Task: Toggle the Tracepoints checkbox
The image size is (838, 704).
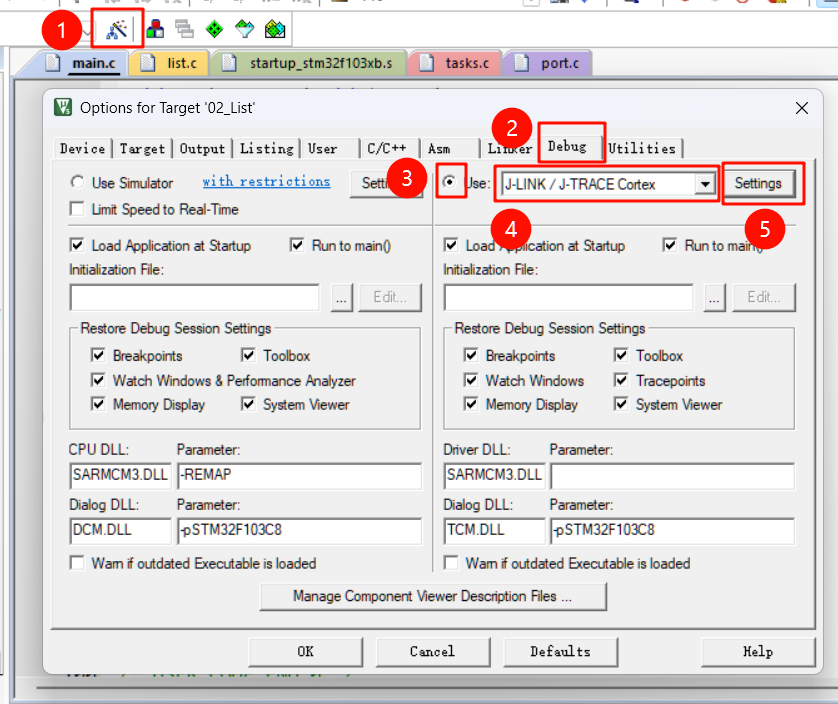Action: coord(621,380)
